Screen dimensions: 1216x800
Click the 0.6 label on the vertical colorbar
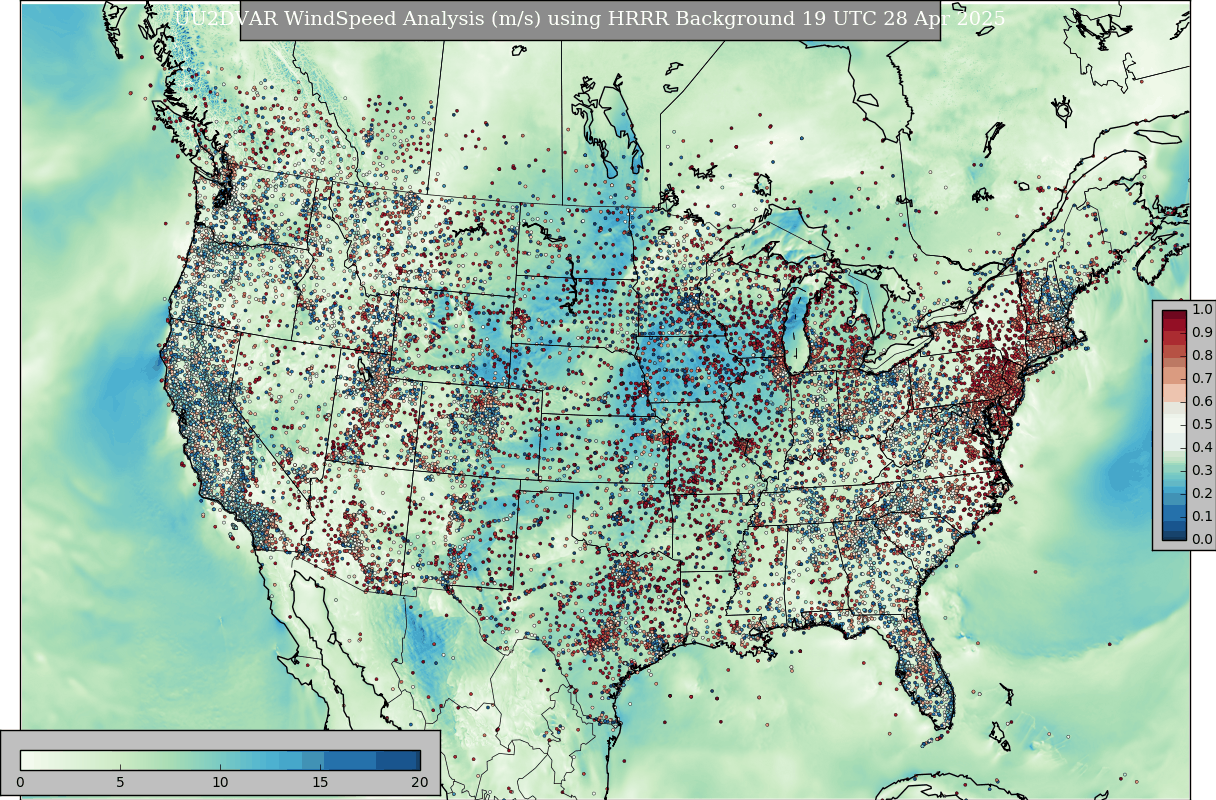tap(1202, 402)
